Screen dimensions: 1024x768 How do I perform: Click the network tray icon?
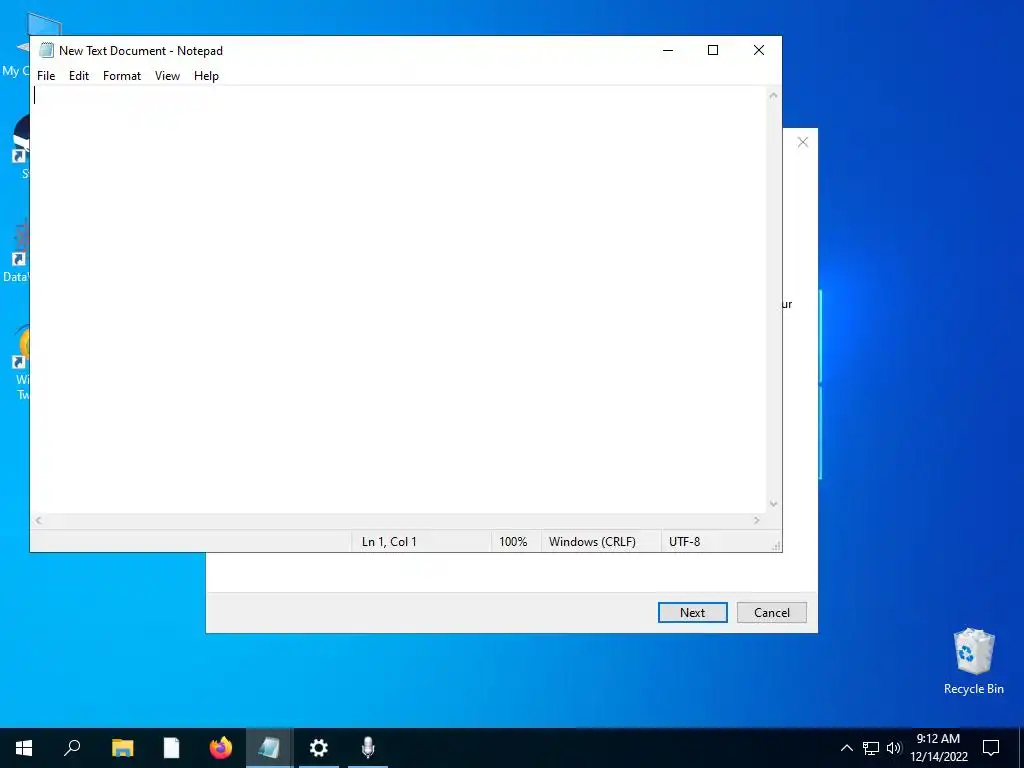(x=871, y=748)
